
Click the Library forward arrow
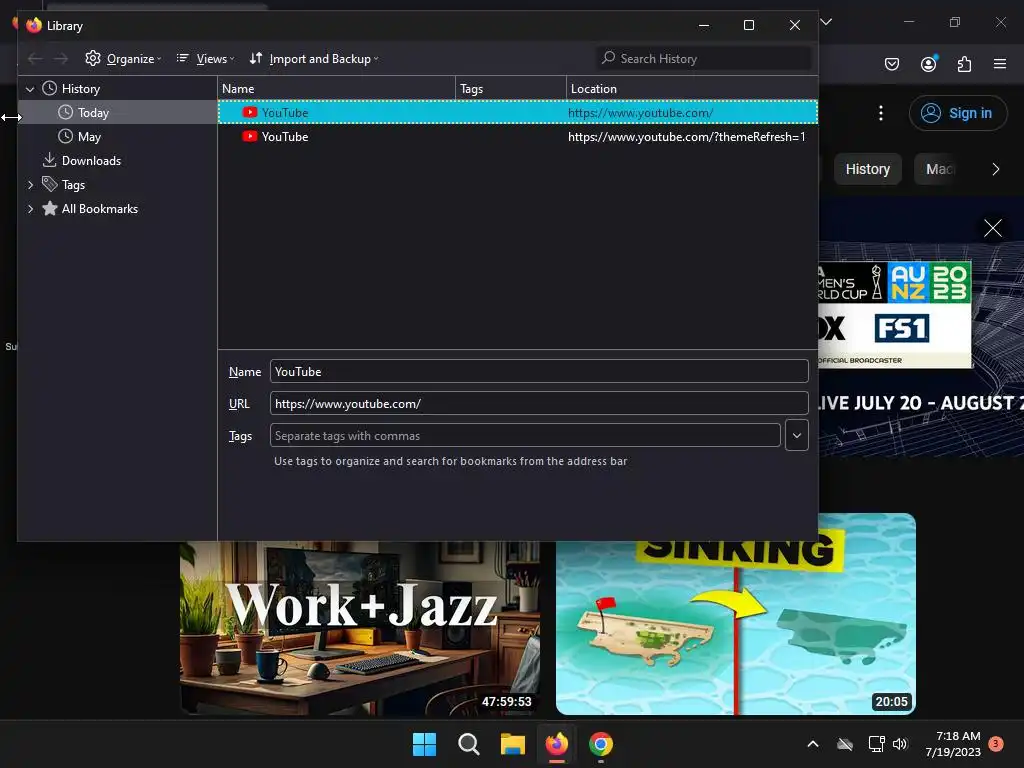coord(61,59)
